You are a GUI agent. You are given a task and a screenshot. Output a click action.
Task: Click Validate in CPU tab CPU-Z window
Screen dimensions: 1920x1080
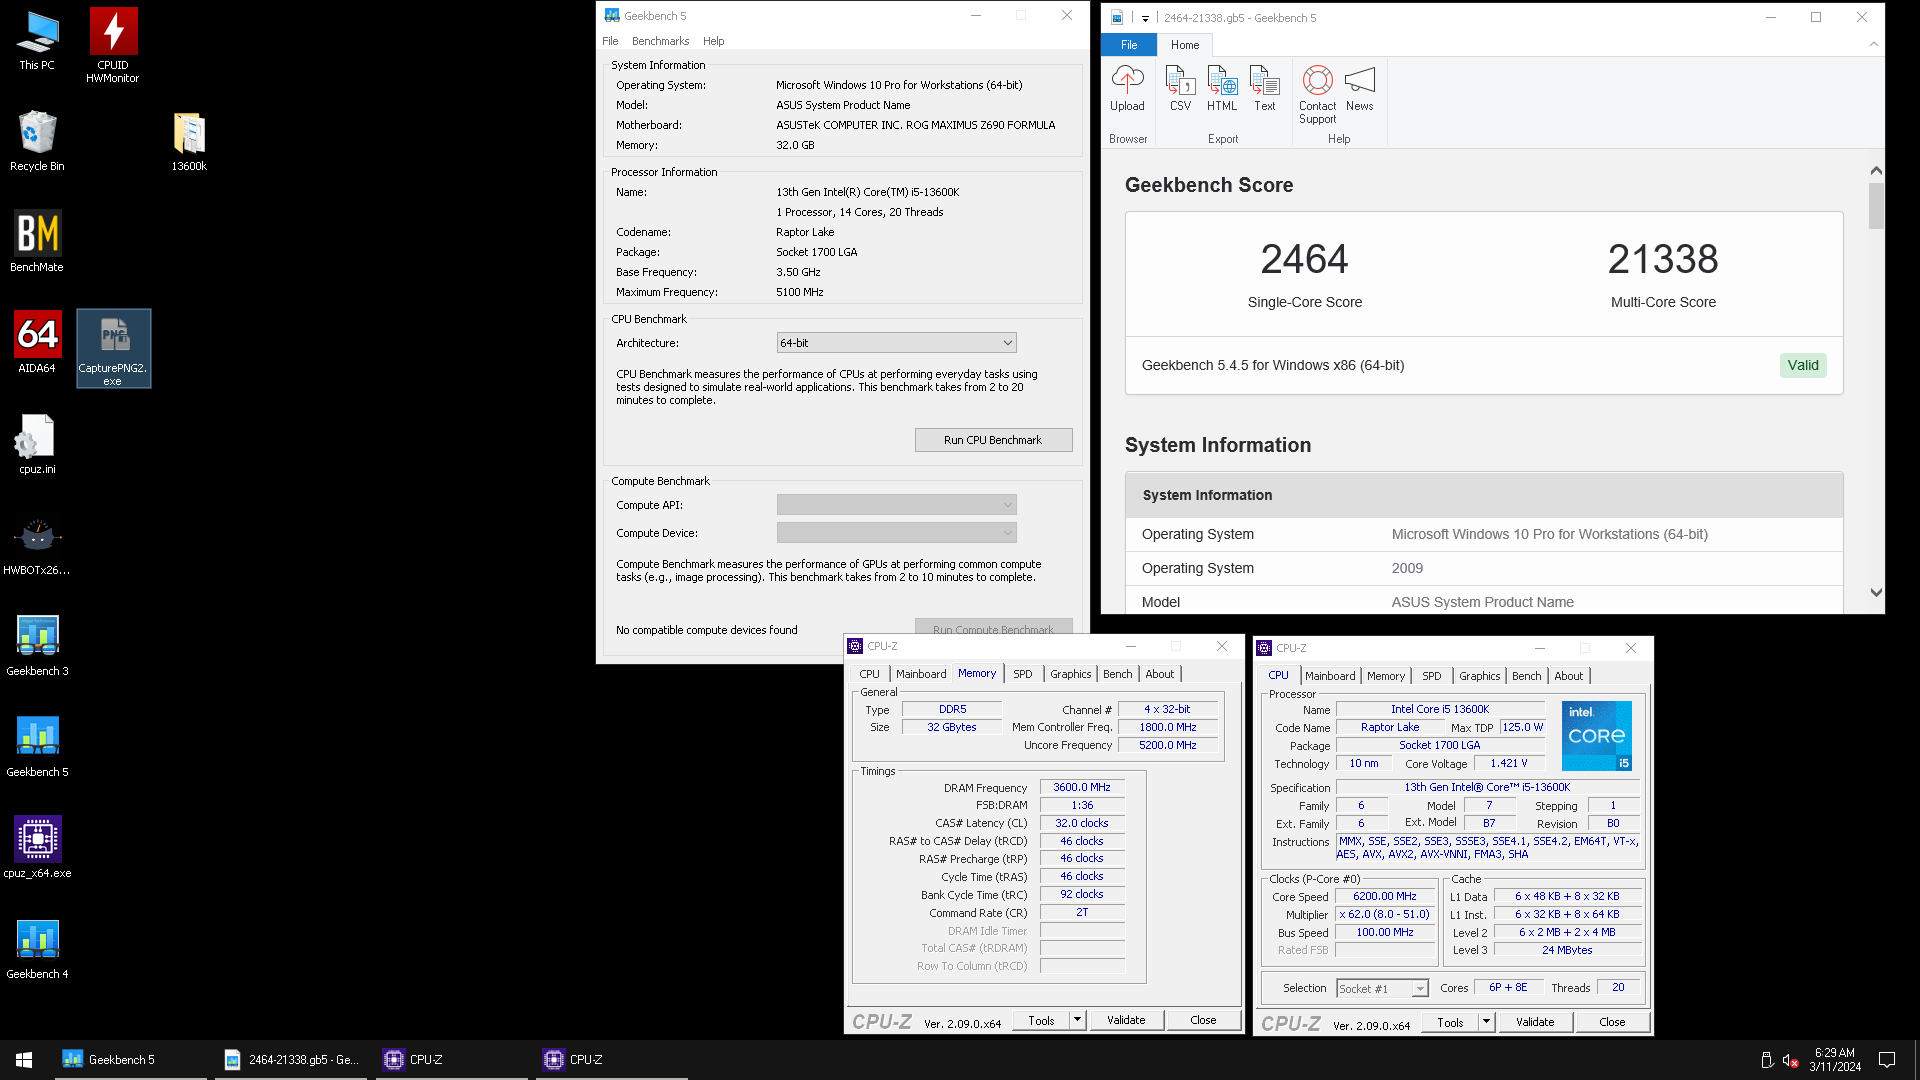click(1535, 1022)
